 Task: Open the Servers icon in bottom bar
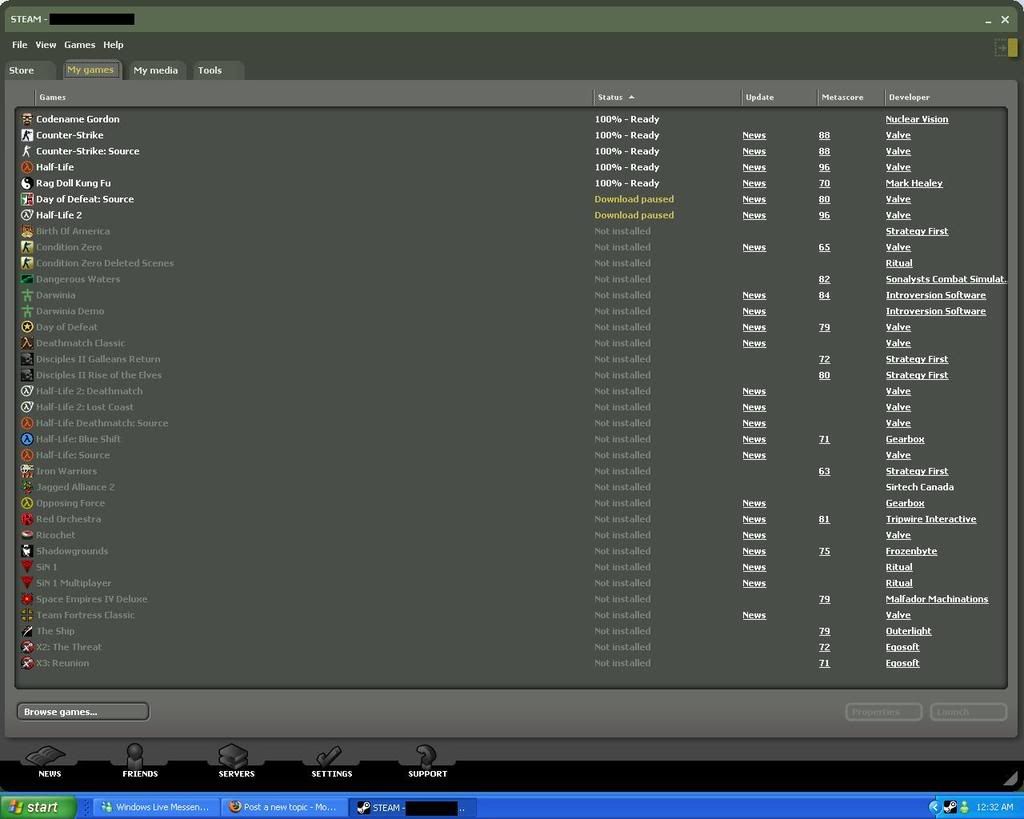point(236,758)
